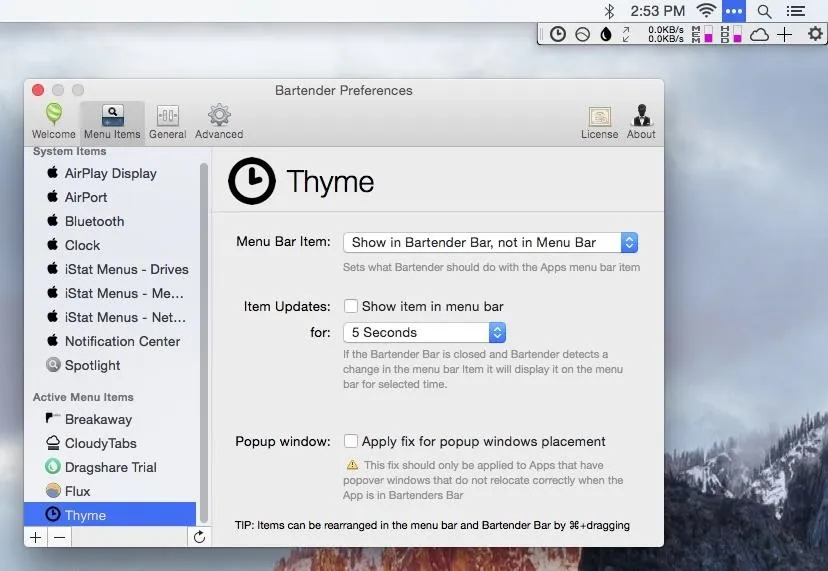The width and height of the screenshot is (828, 571).
Task: Select iStat Menus - Me... item
Action: click(110, 293)
